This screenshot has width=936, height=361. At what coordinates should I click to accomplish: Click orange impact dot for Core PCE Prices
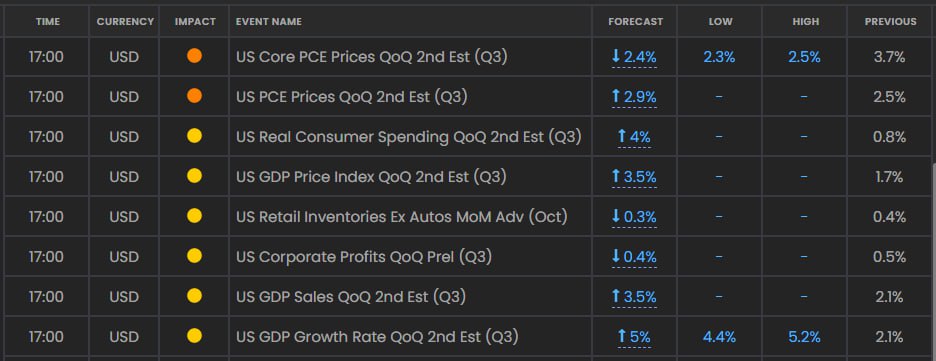click(194, 56)
